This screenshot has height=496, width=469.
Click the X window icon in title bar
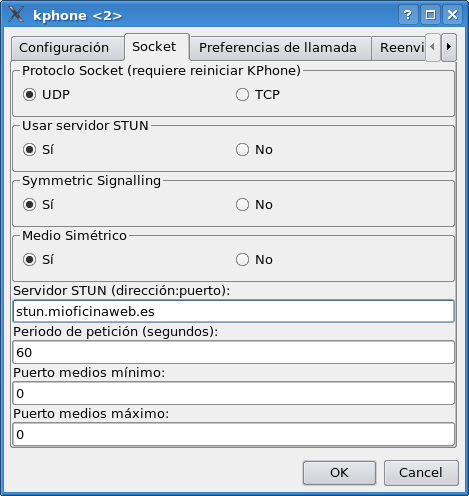tap(16, 15)
